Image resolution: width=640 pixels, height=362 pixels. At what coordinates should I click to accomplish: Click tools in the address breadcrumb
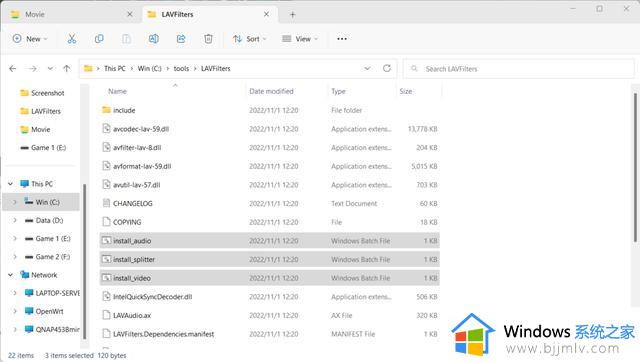click(x=181, y=69)
